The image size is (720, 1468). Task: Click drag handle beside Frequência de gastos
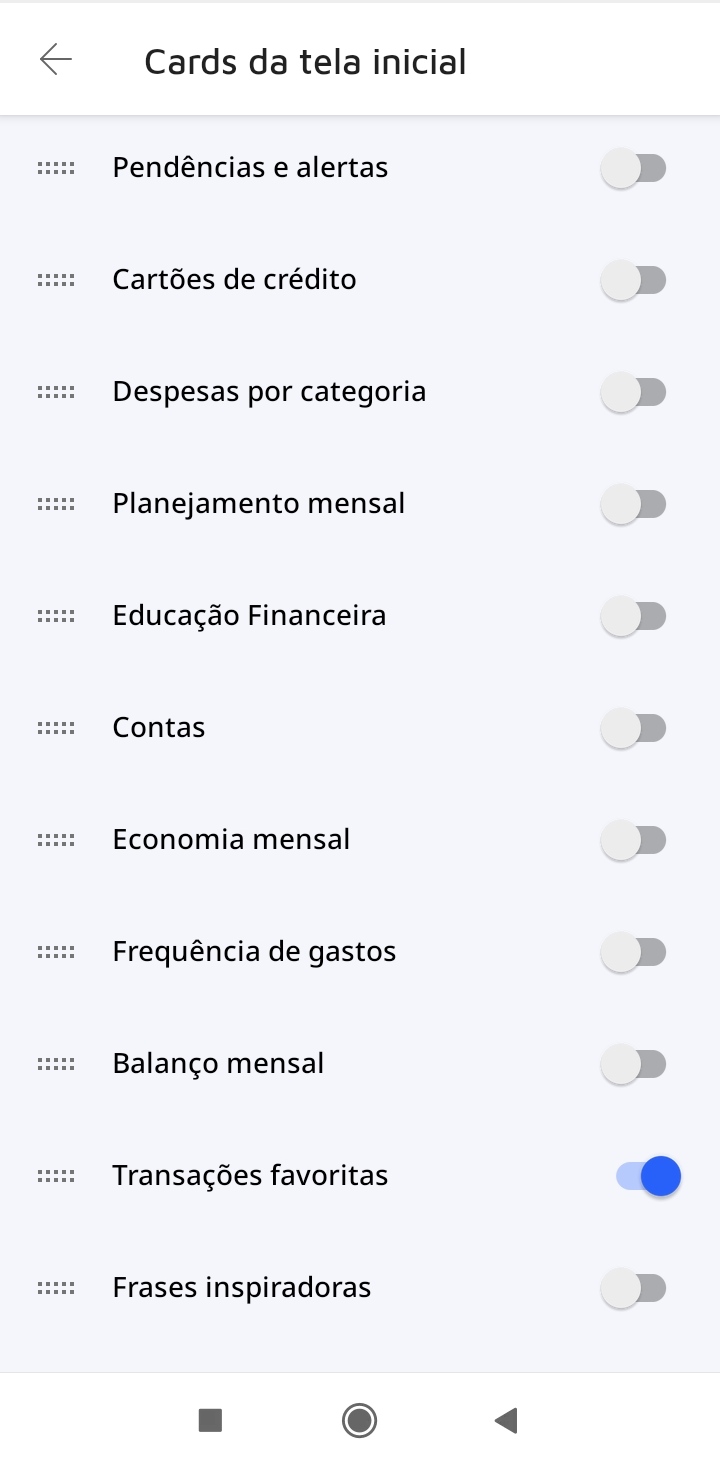pos(56,952)
